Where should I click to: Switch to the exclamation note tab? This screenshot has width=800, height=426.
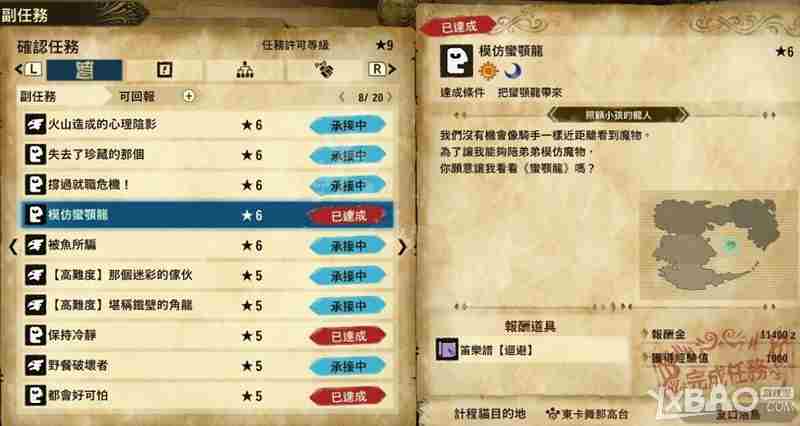pos(164,70)
